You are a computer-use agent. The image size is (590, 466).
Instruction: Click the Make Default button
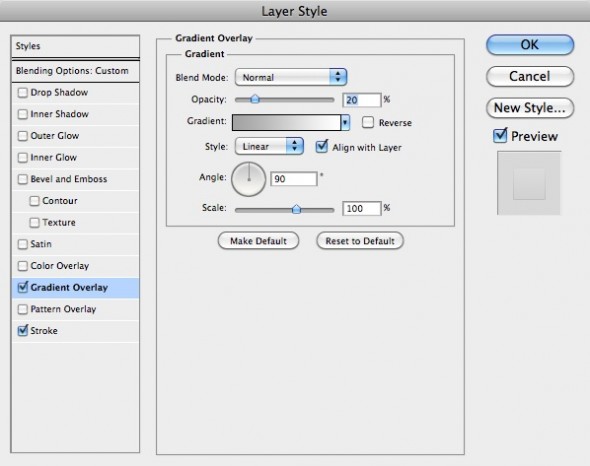click(x=259, y=241)
